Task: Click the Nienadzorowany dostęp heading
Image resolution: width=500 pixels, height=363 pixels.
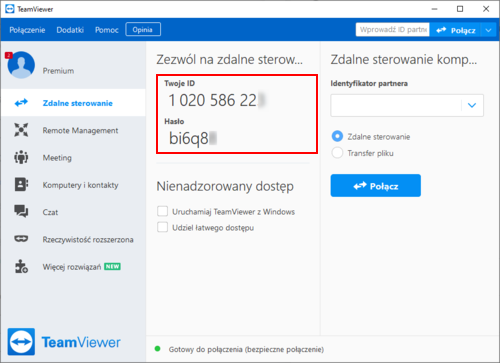Action: click(225, 186)
